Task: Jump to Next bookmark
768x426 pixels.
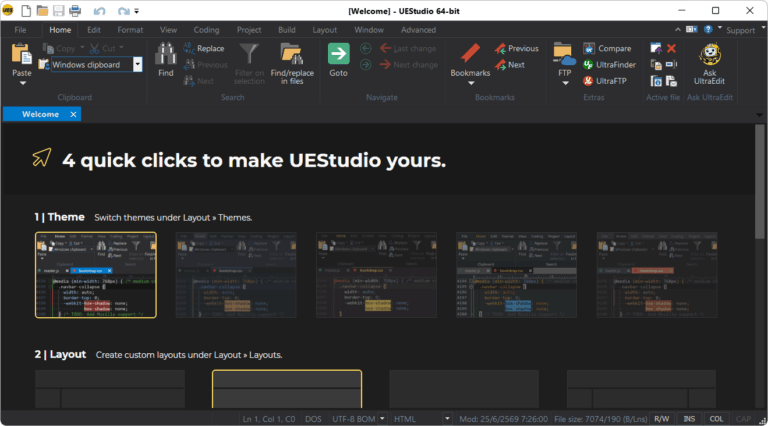Action: click(x=509, y=65)
